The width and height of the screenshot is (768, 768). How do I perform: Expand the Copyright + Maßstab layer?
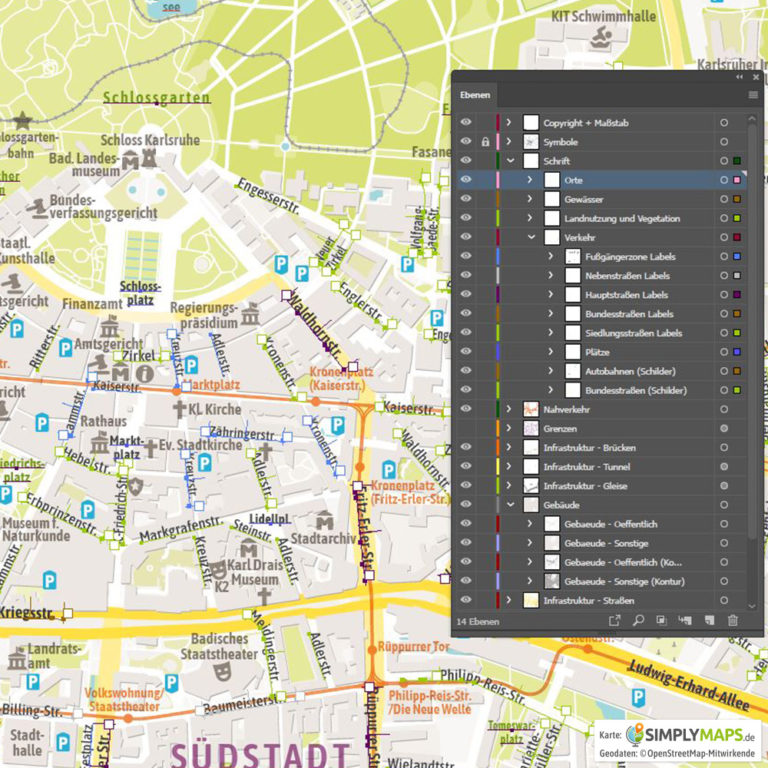click(509, 122)
